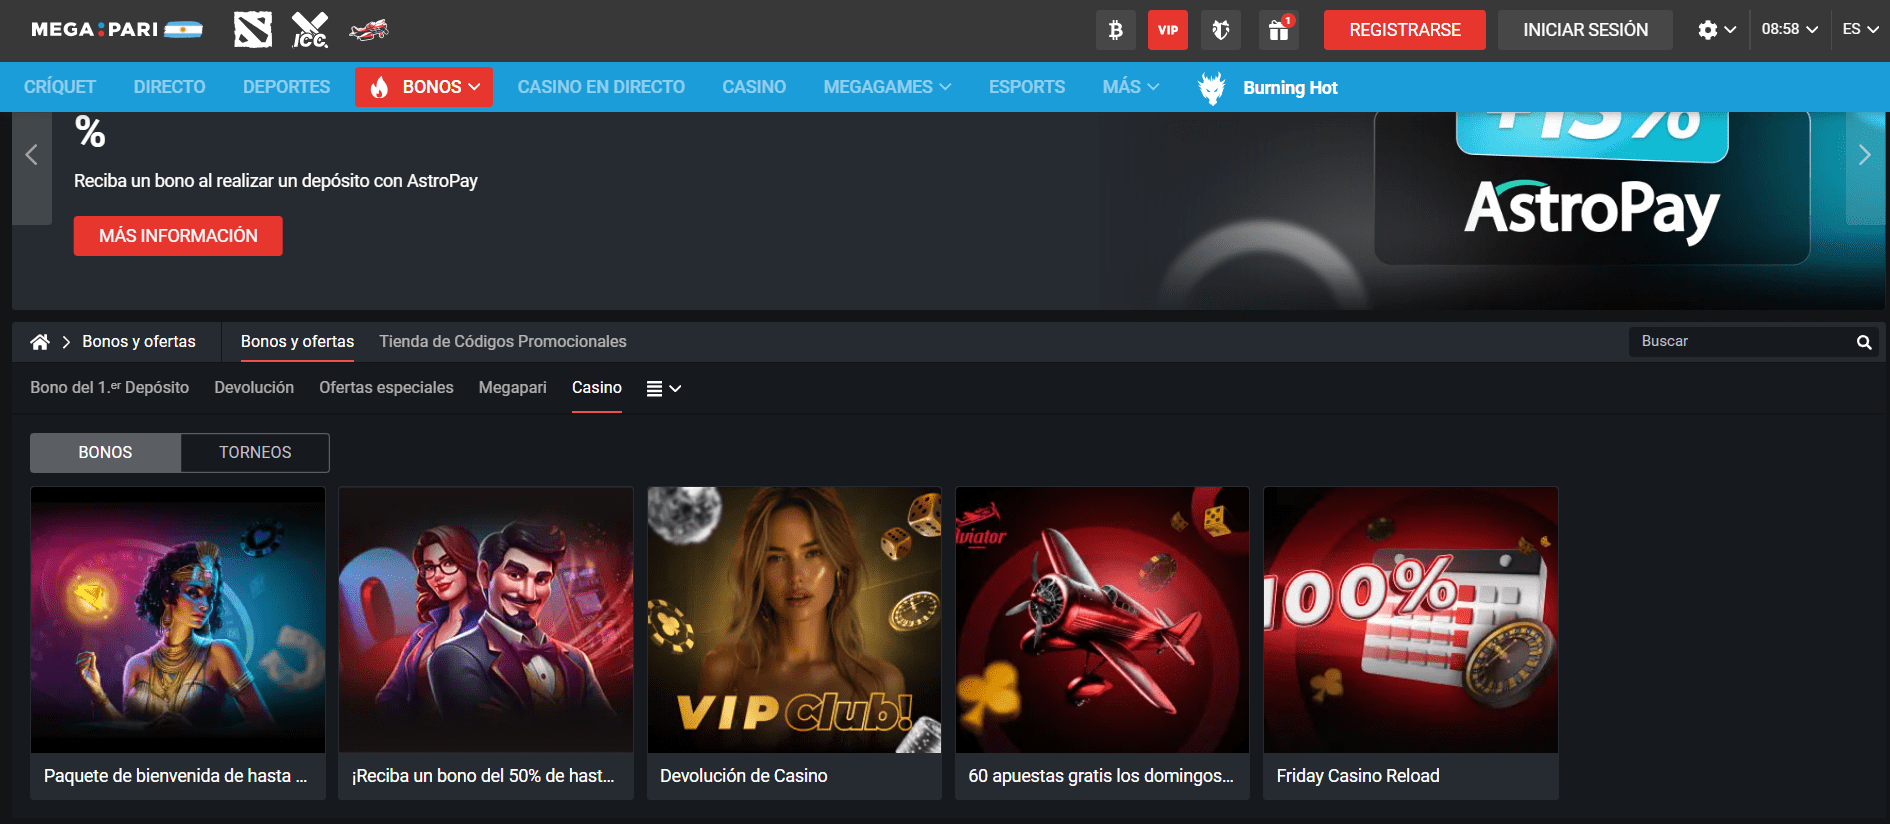Expand the MÁS dropdown menu

1131,87
